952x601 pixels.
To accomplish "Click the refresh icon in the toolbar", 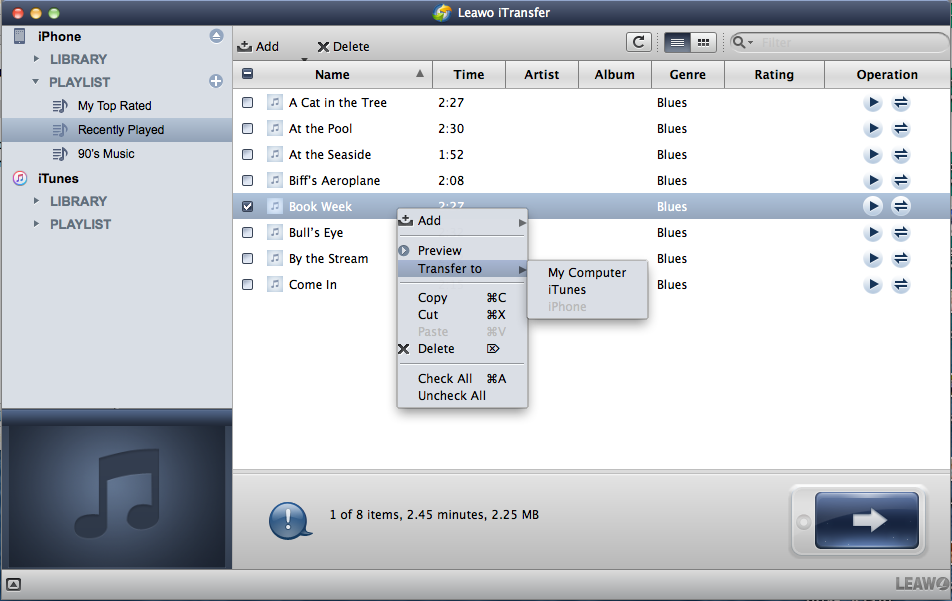I will (x=638, y=42).
